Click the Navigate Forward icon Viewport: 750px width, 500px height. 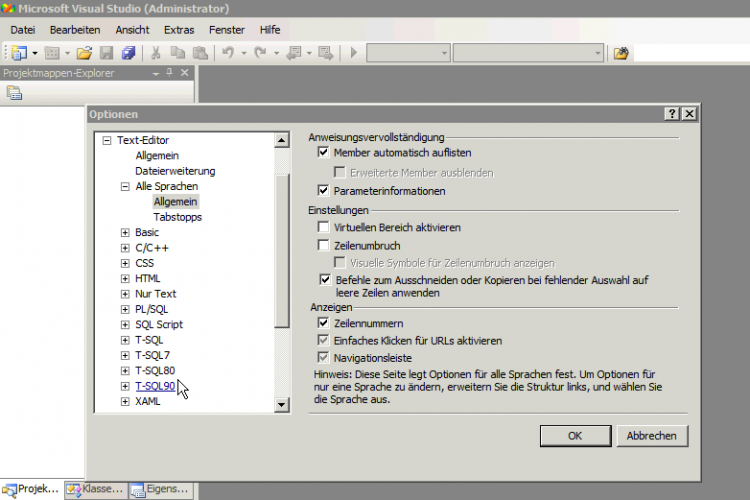click(326, 53)
